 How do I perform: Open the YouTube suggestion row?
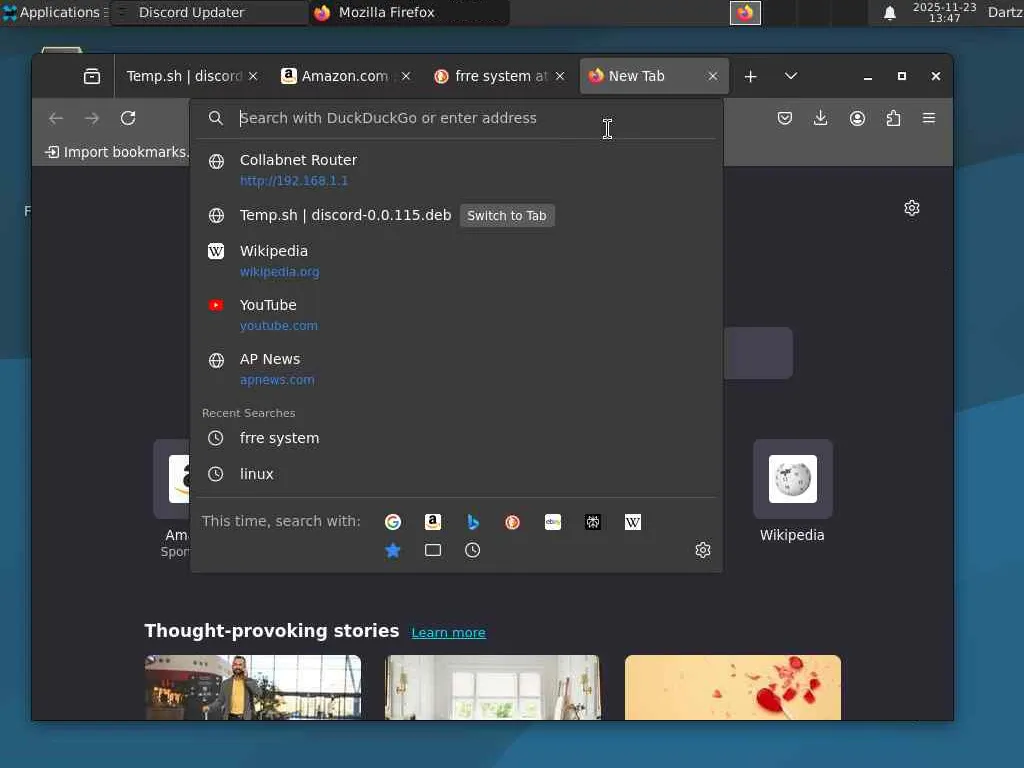pyautogui.click(x=456, y=315)
